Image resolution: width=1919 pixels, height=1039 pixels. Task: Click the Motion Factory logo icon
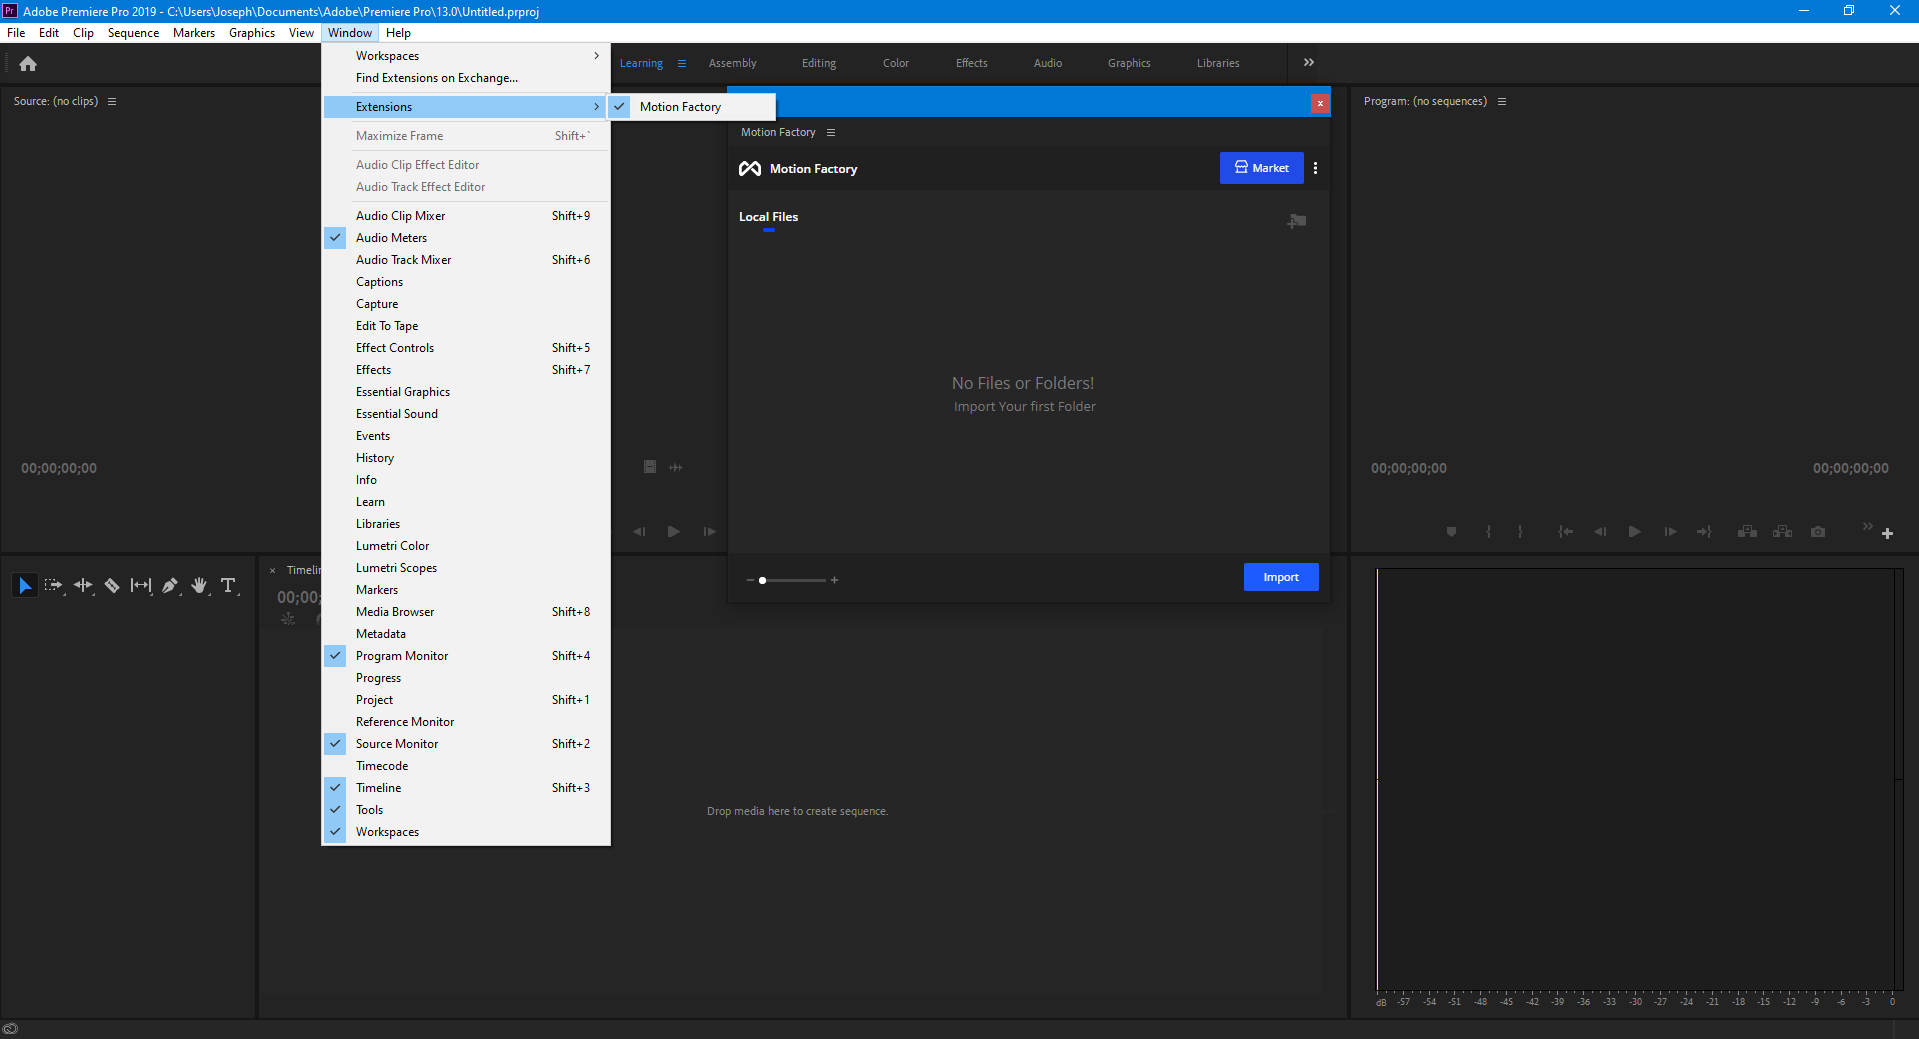click(750, 169)
